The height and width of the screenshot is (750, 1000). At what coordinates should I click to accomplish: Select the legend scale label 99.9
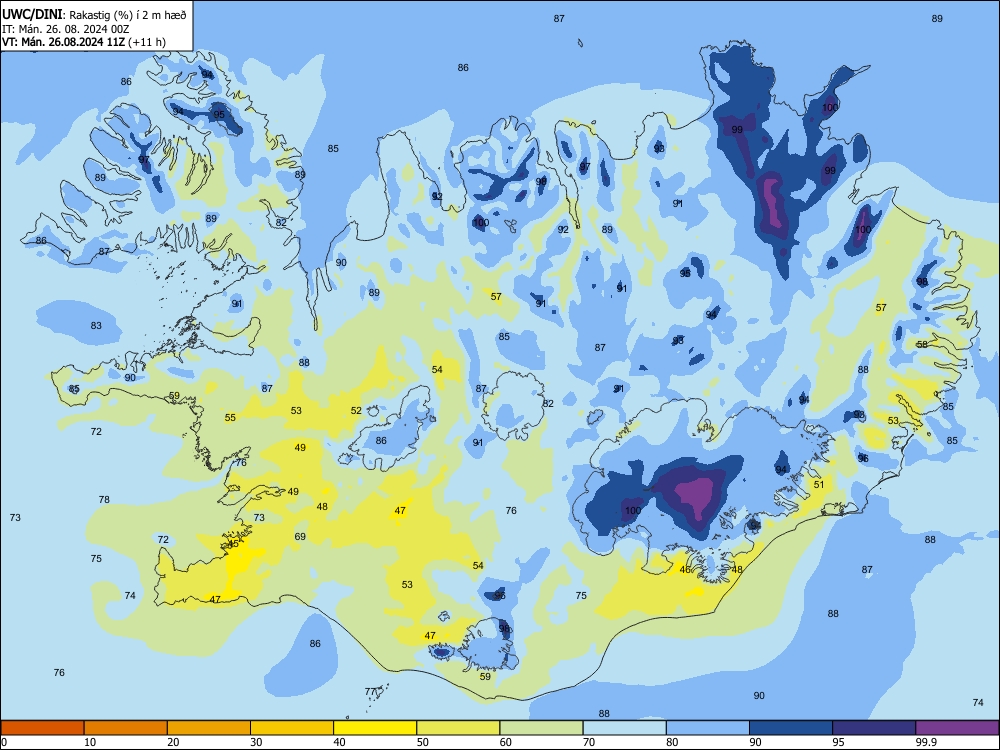pyautogui.click(x=926, y=742)
